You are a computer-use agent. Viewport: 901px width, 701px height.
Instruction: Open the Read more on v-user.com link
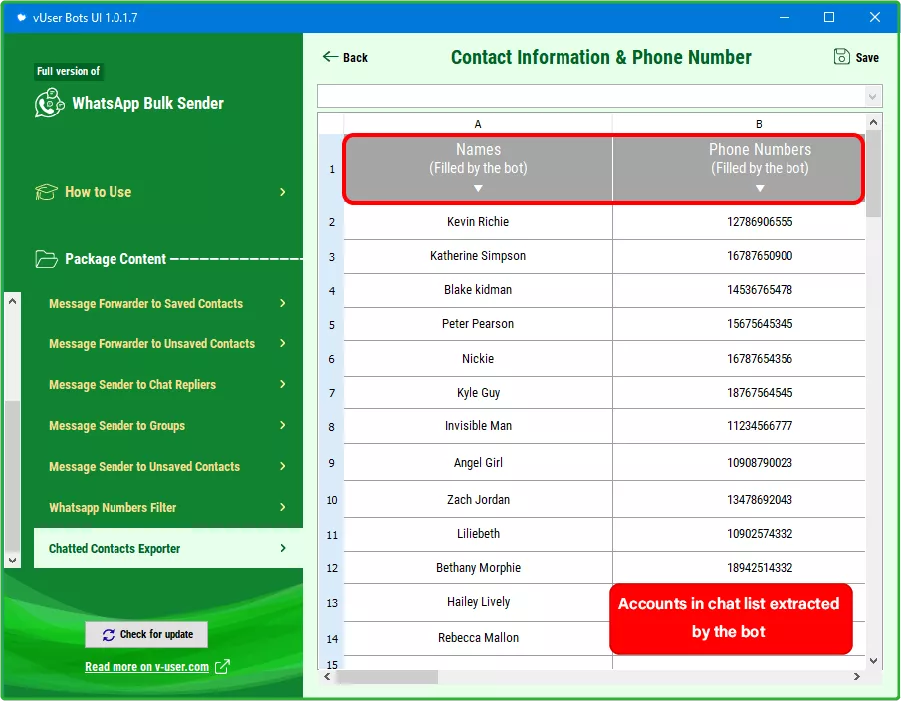[x=147, y=667]
